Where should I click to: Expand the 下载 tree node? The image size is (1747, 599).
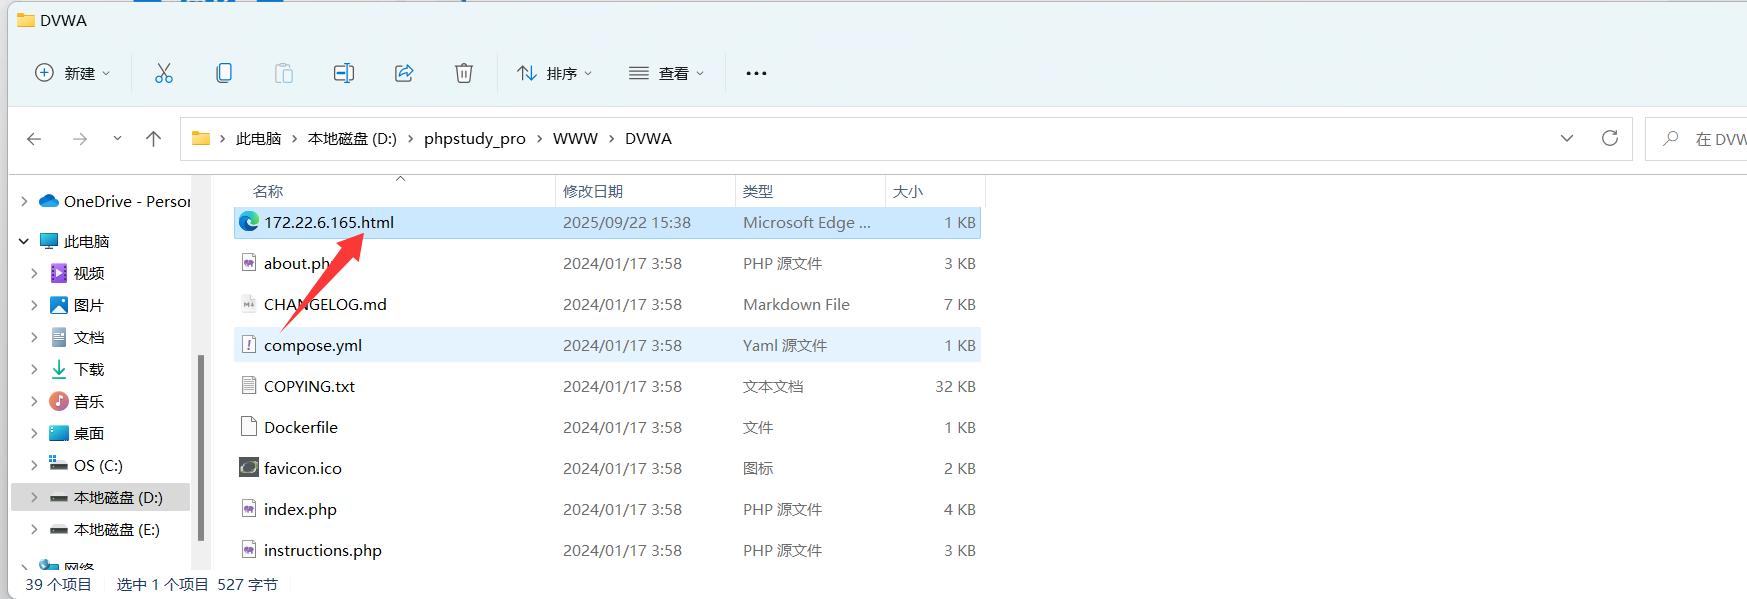[34, 369]
